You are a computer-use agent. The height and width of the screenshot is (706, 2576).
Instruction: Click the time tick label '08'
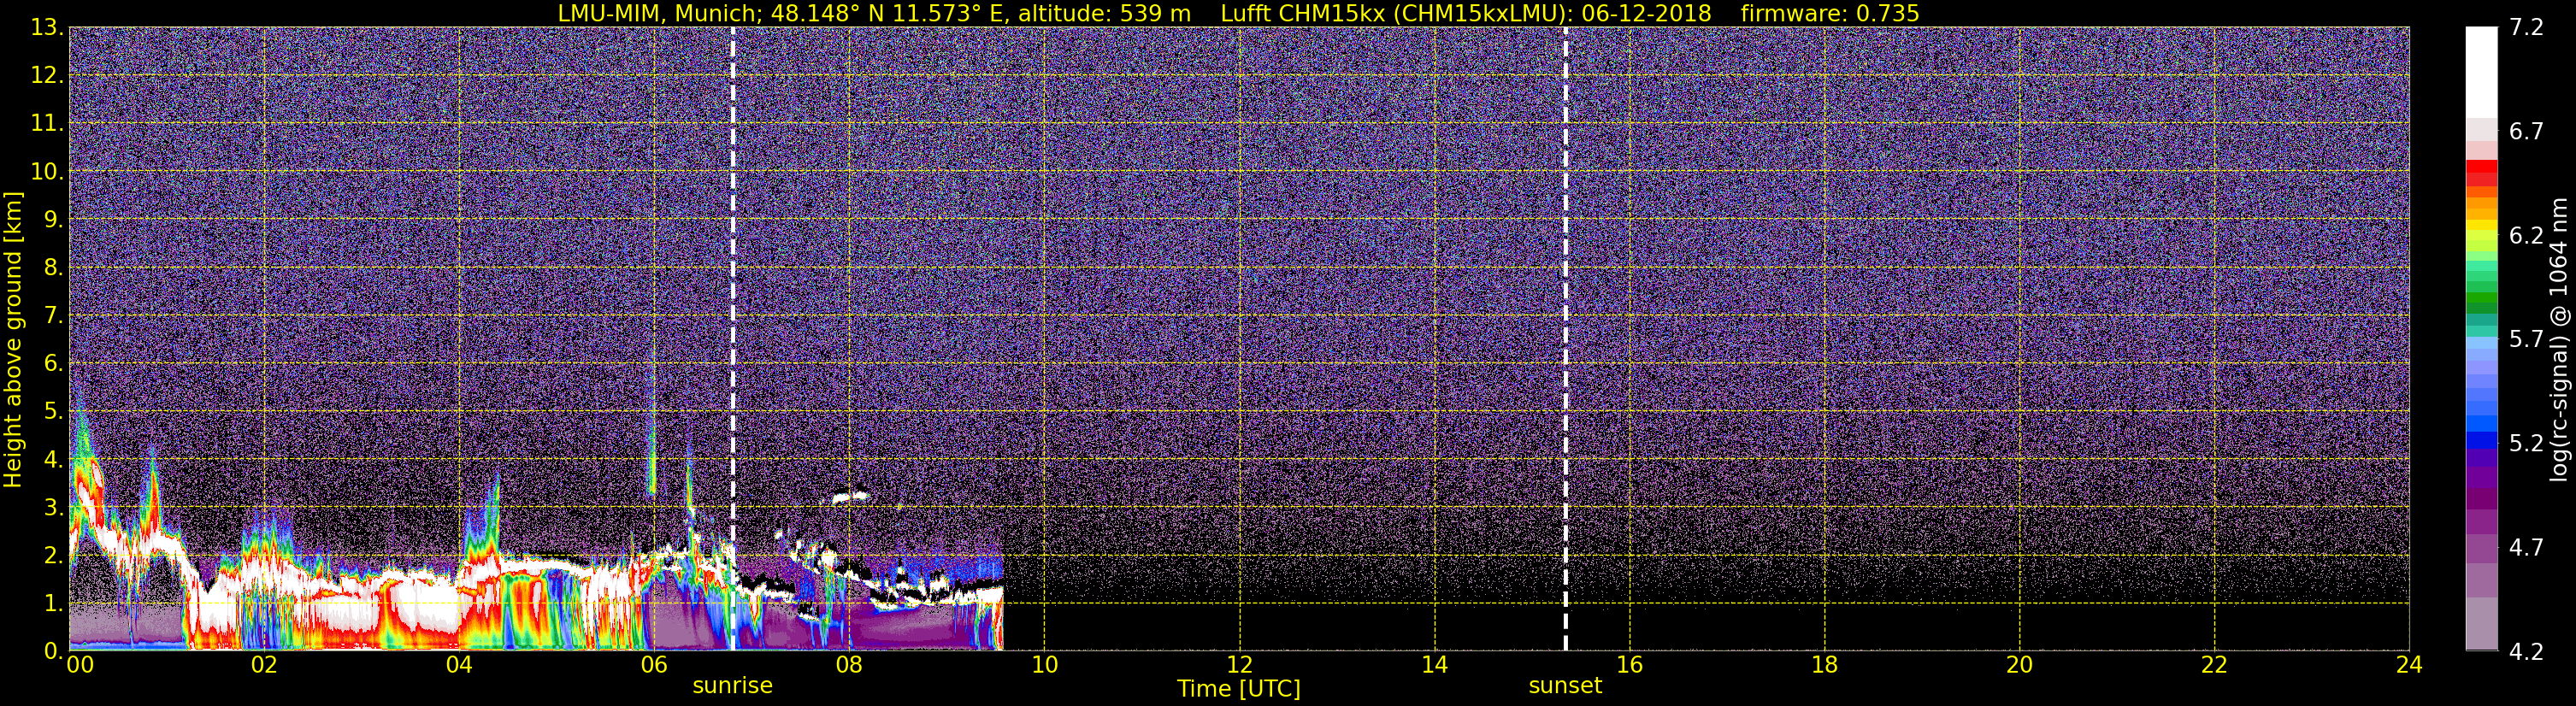coord(848,665)
